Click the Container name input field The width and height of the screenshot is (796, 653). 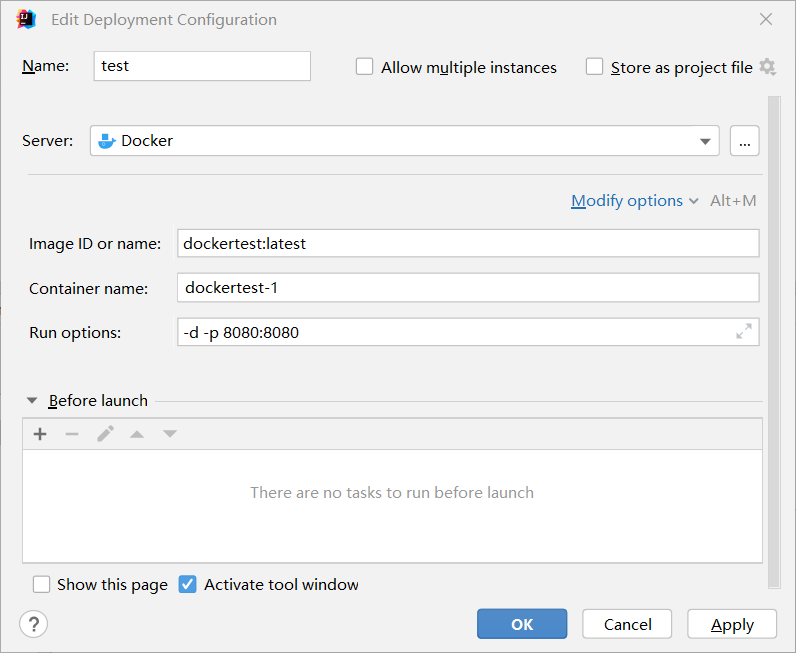pyautogui.click(x=468, y=288)
